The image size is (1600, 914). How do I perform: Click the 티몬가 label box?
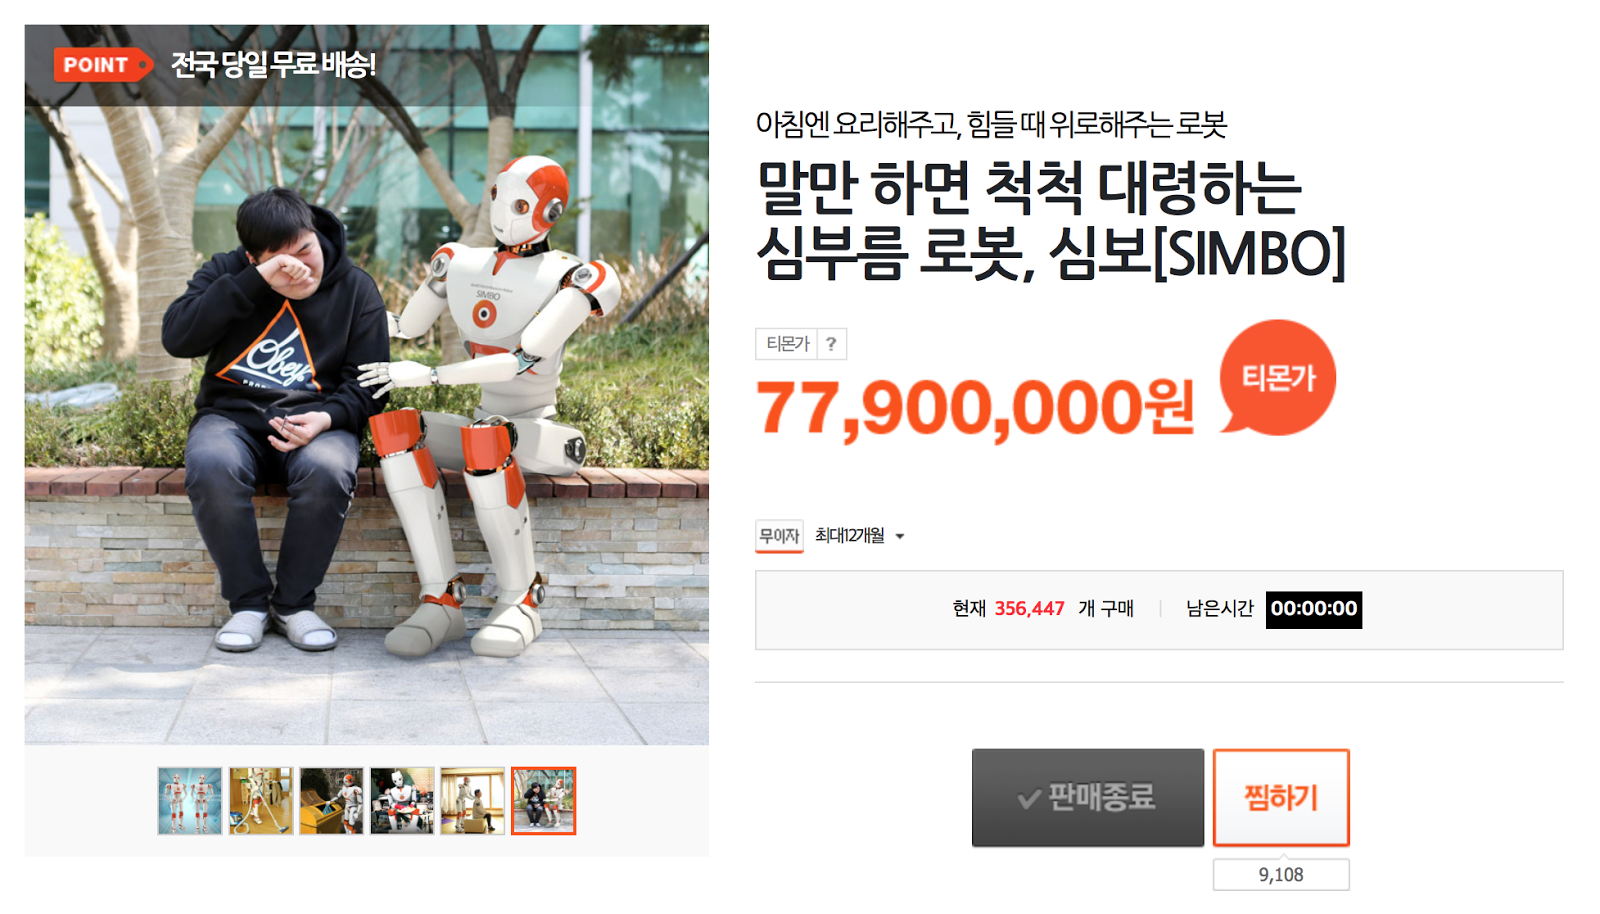pyautogui.click(x=787, y=344)
